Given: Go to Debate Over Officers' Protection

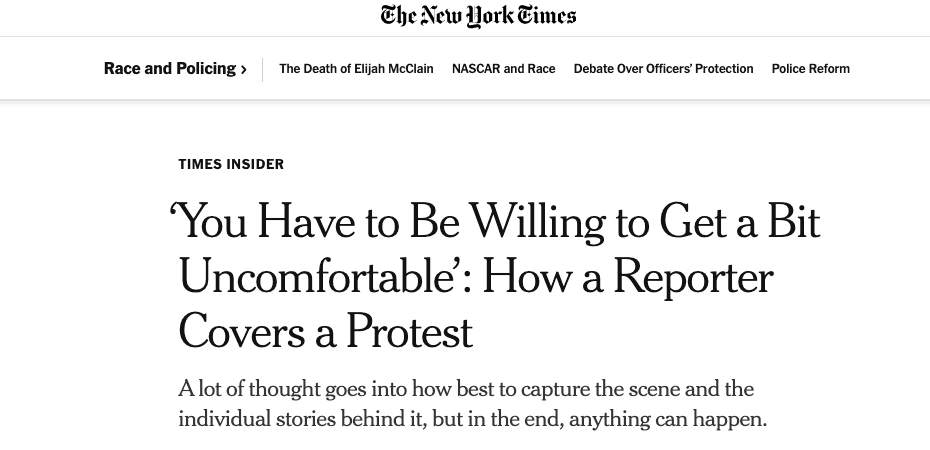Looking at the screenshot, I should pyautogui.click(x=663, y=69).
